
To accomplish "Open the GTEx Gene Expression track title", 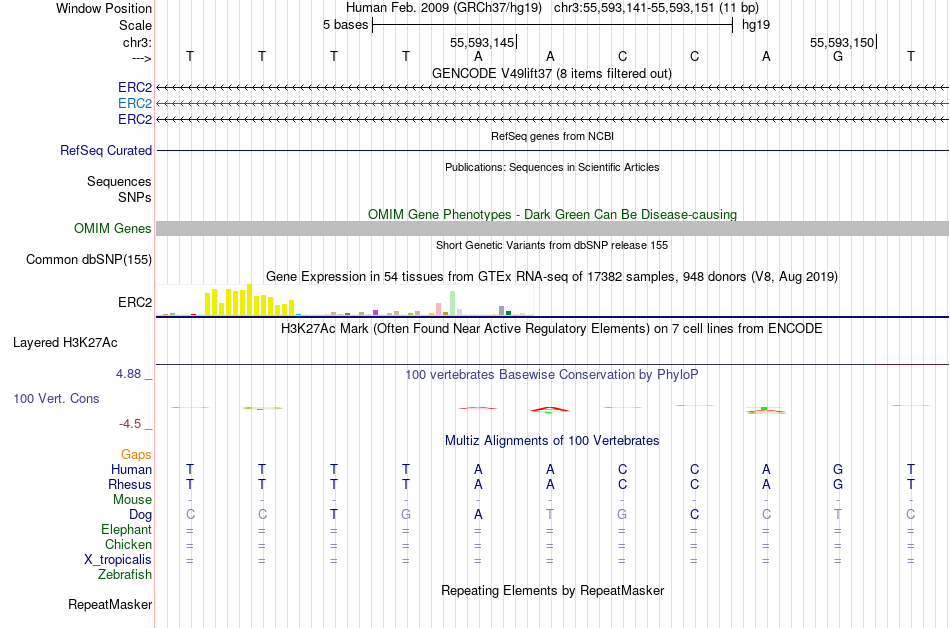I will (552, 277).
